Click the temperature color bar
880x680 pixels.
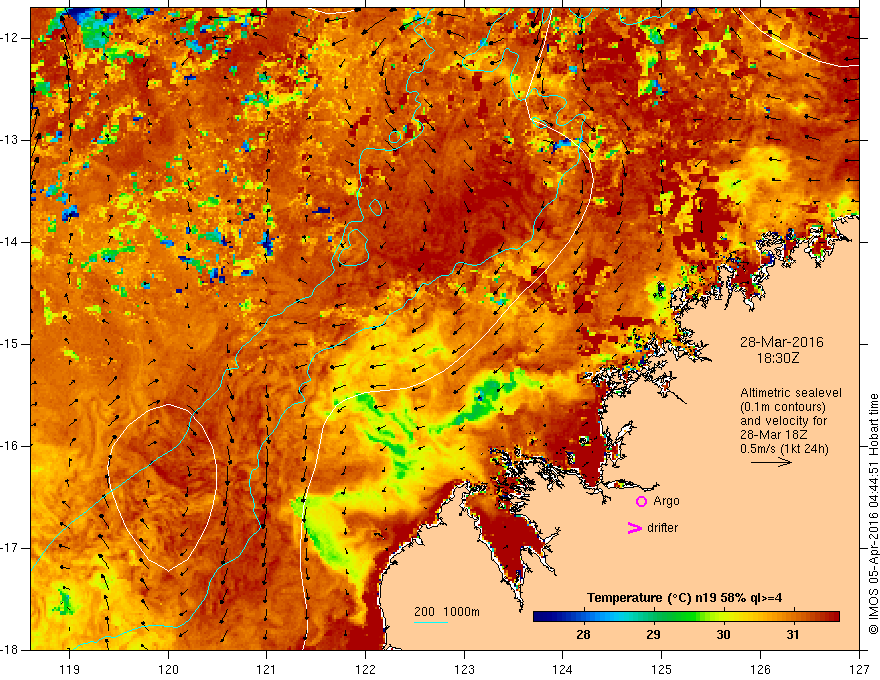pos(686,616)
